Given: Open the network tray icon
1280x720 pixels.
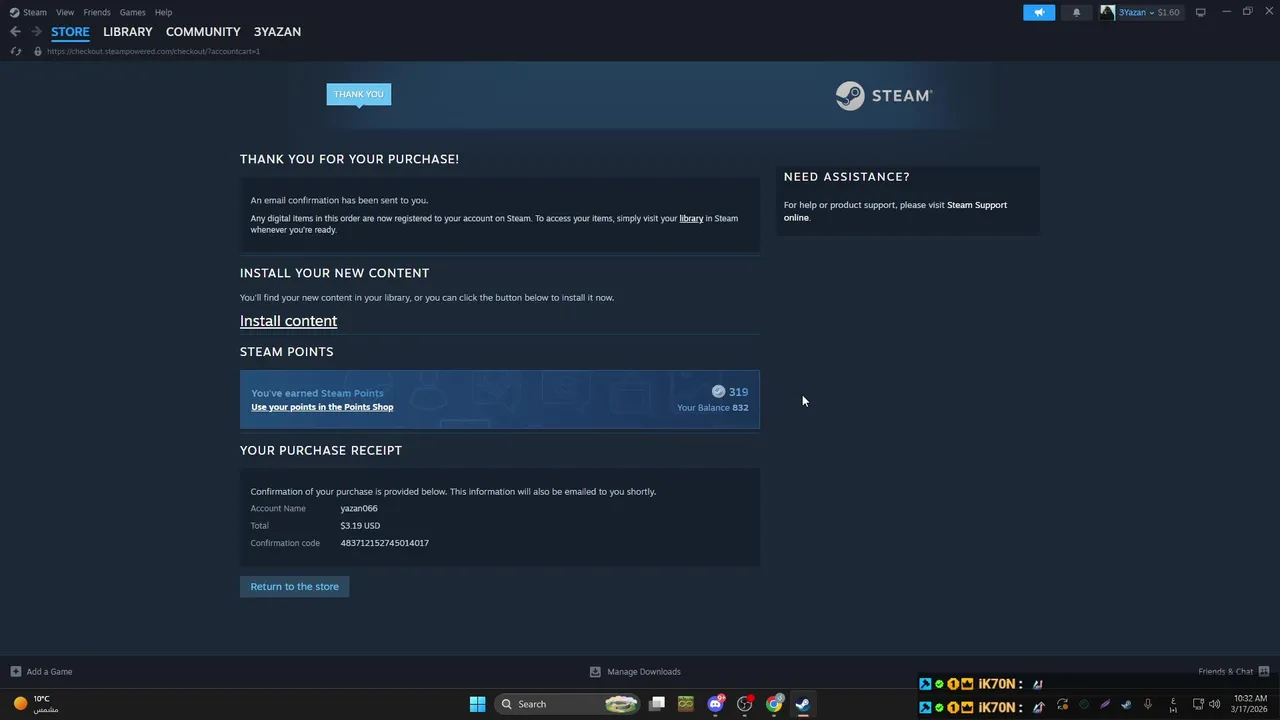Looking at the screenshot, I should pos(1198,705).
